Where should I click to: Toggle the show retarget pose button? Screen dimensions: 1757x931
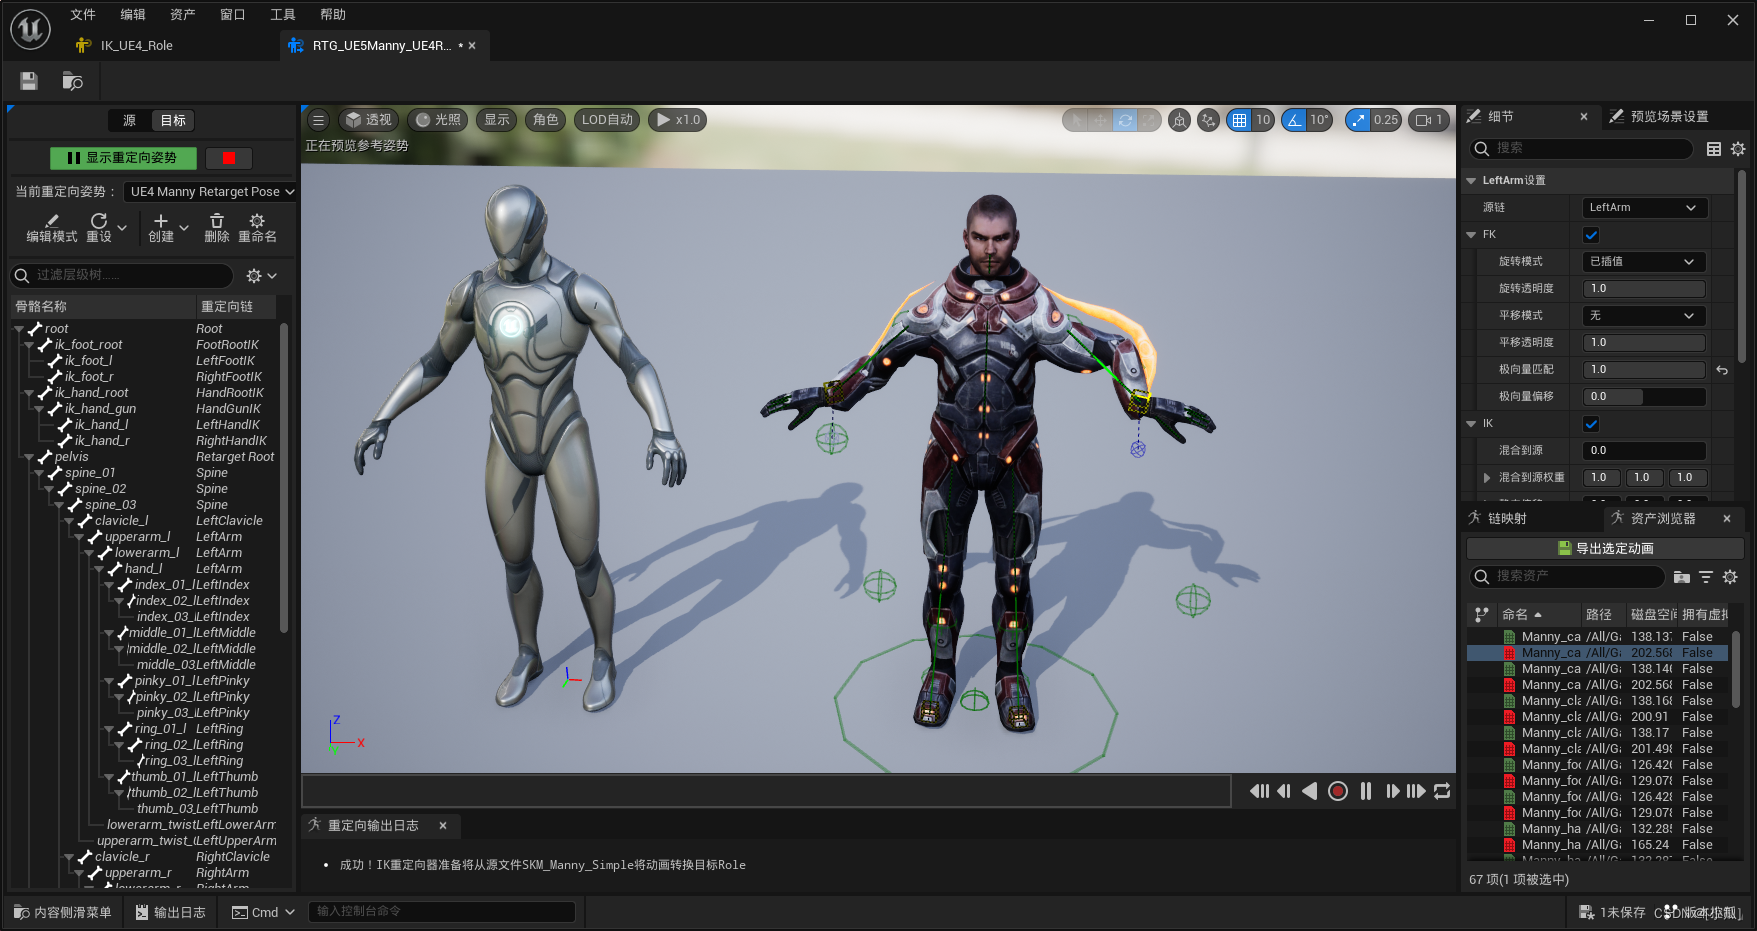point(123,158)
